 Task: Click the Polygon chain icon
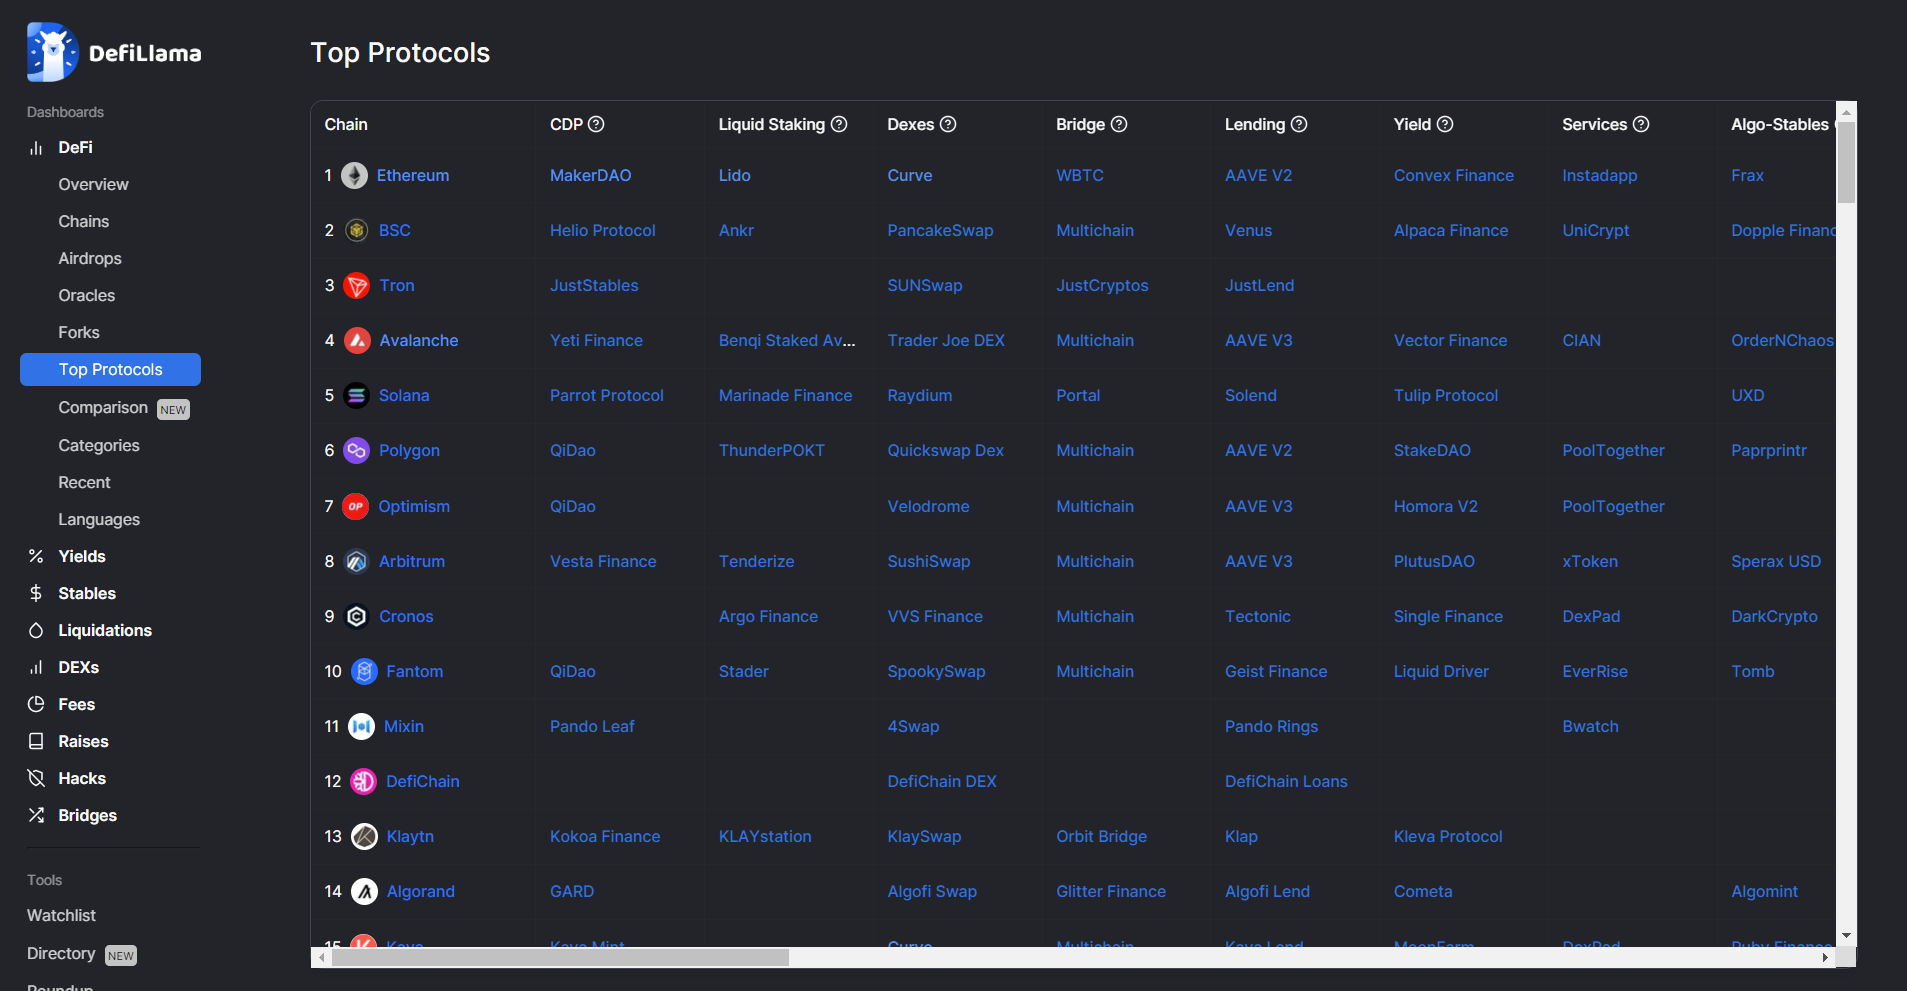click(x=357, y=451)
